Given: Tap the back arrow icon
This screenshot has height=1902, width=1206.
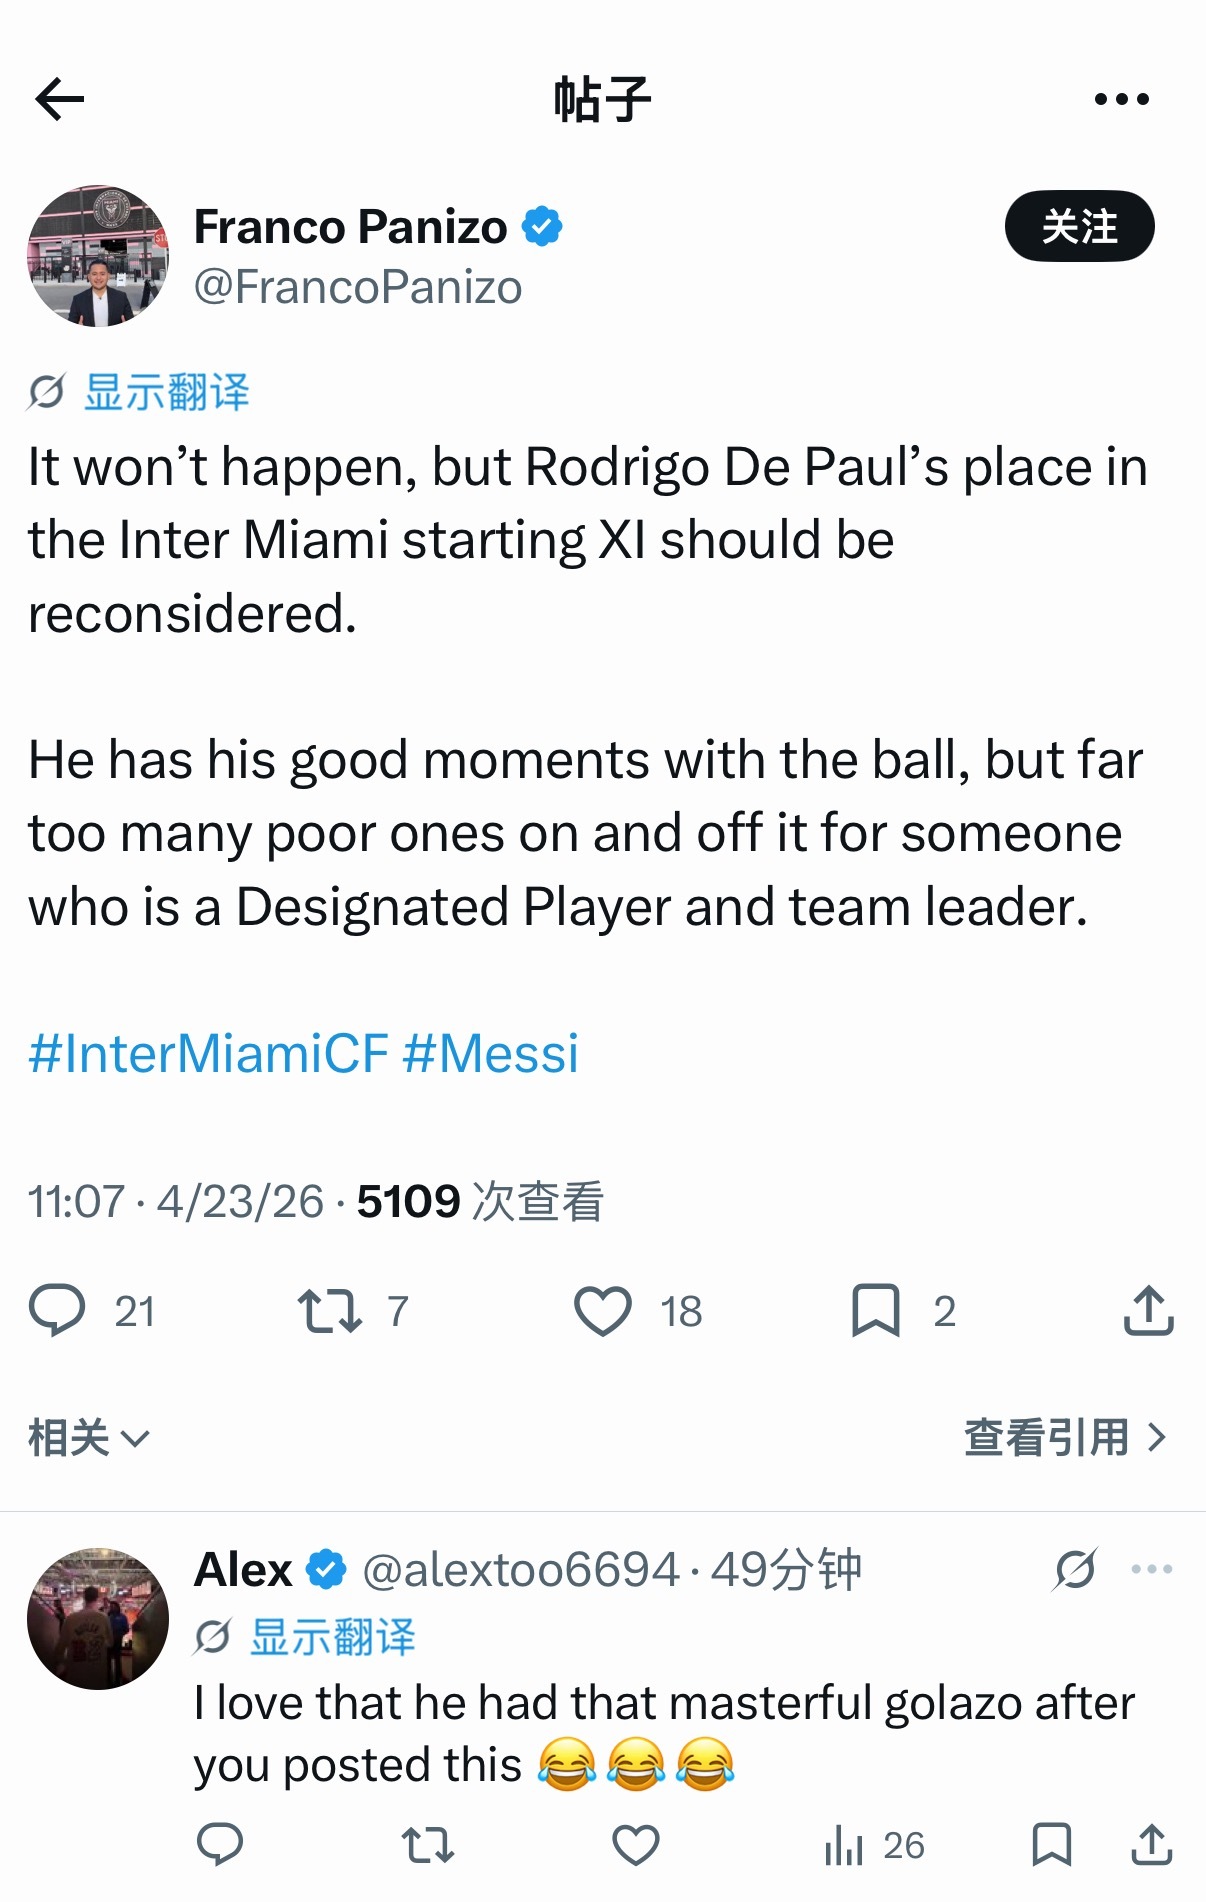Looking at the screenshot, I should [x=60, y=99].
